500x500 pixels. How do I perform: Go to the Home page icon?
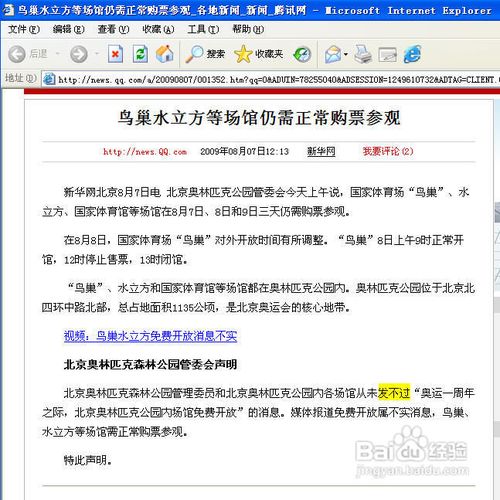click(x=165, y=54)
